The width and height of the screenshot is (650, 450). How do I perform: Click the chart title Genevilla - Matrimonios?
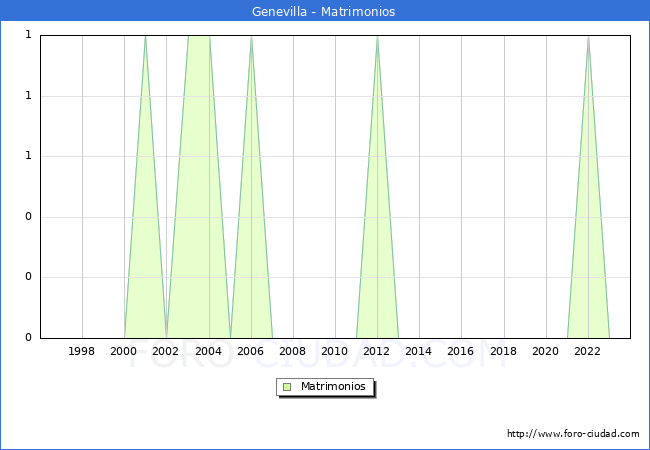(x=324, y=12)
